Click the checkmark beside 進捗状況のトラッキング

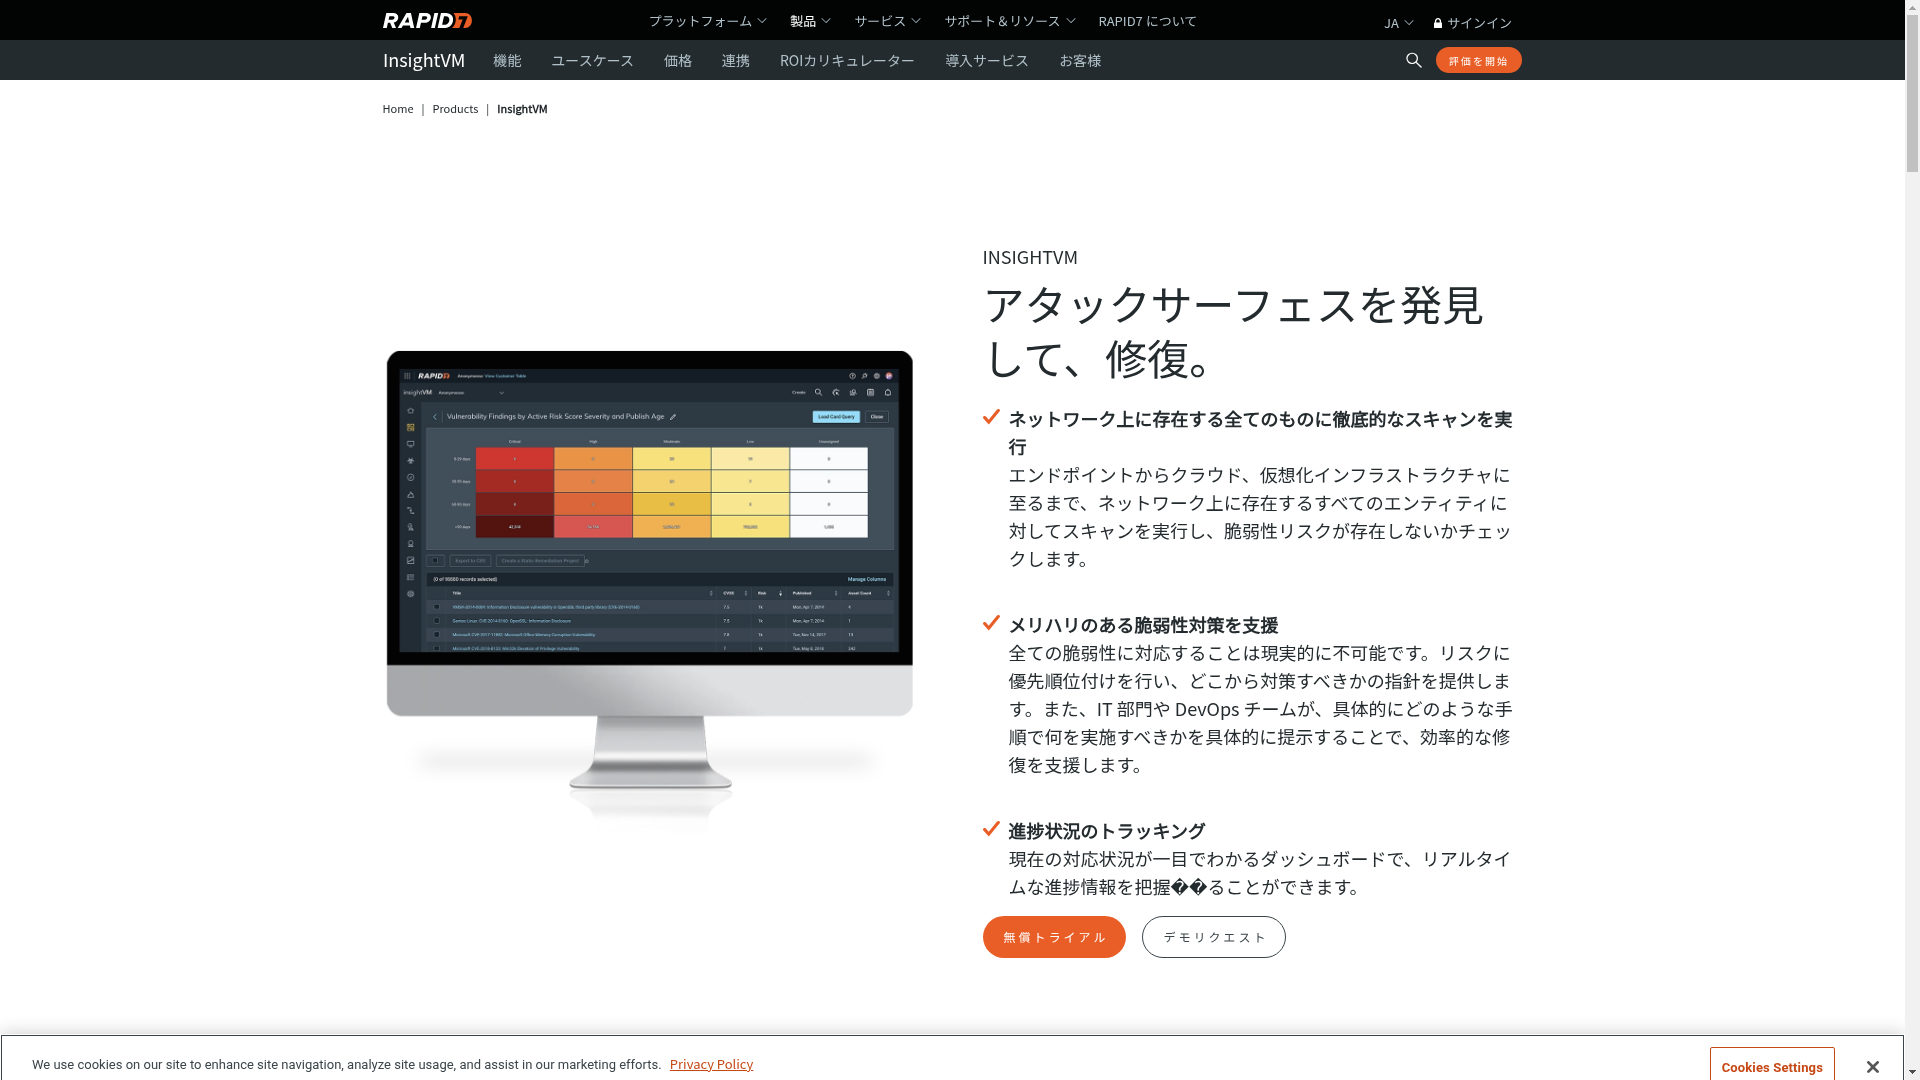tap(991, 829)
